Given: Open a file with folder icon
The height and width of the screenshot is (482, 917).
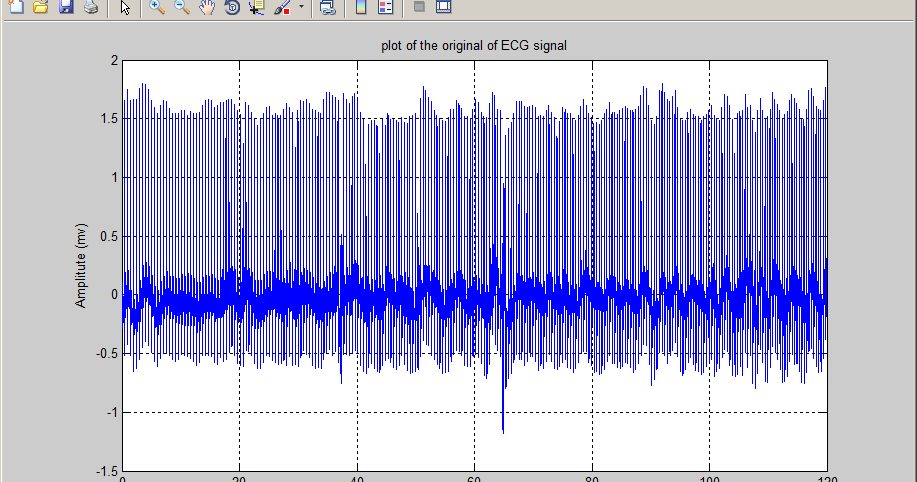Looking at the screenshot, I should click(40, 6).
